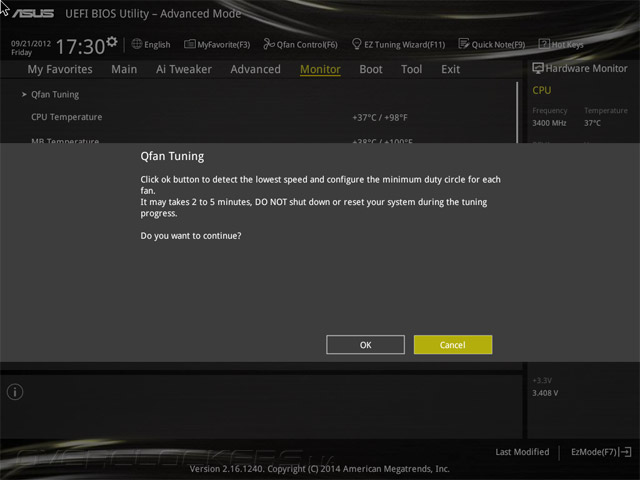
Task: Go to the Advanced tab
Action: point(256,69)
